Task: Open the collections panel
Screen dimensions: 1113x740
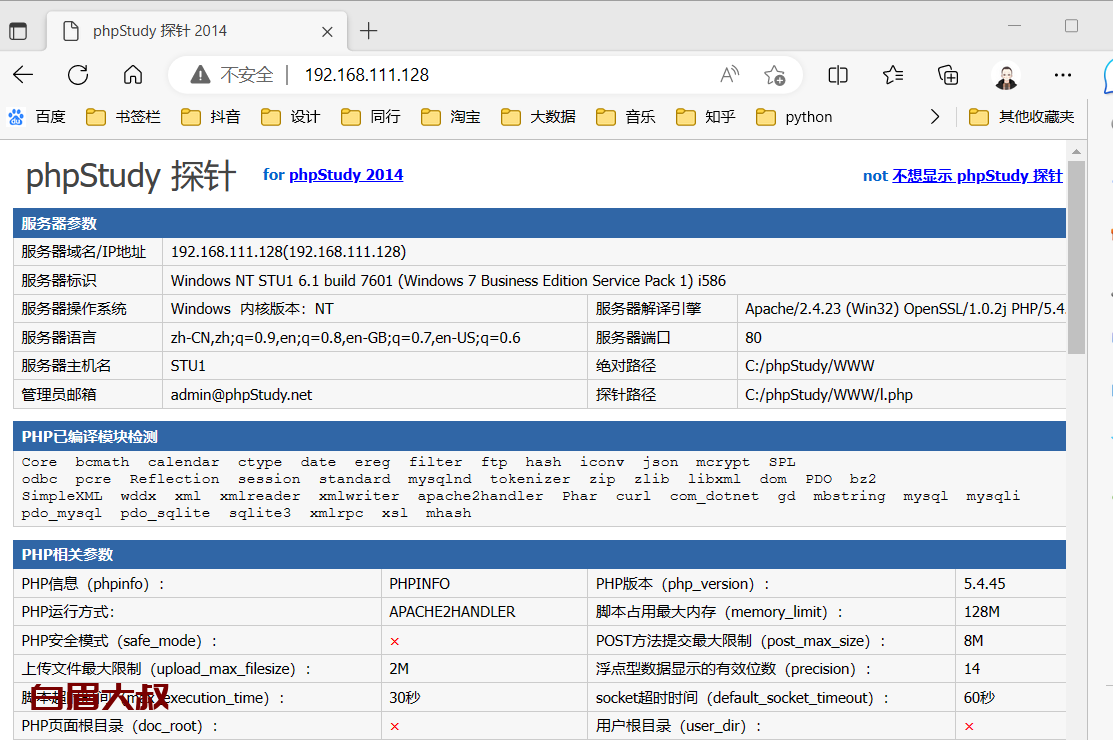Action: tap(948, 74)
